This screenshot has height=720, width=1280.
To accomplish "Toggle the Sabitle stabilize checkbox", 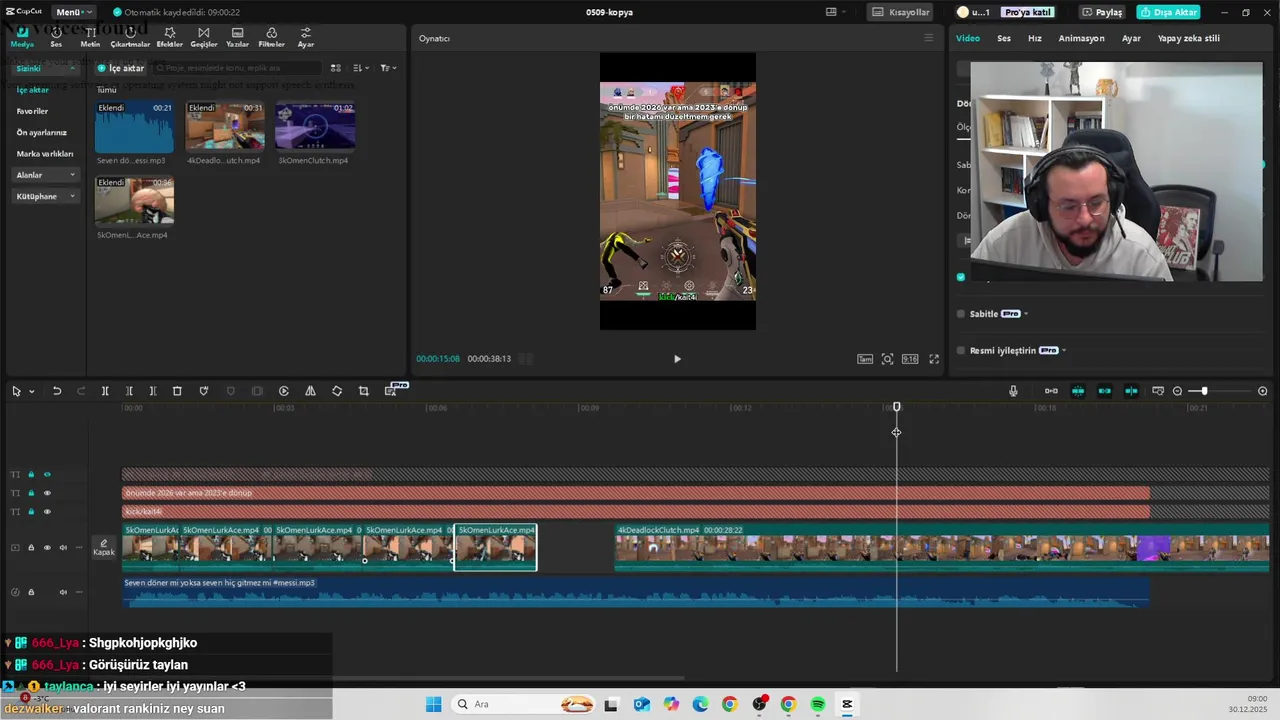I will click(961, 314).
